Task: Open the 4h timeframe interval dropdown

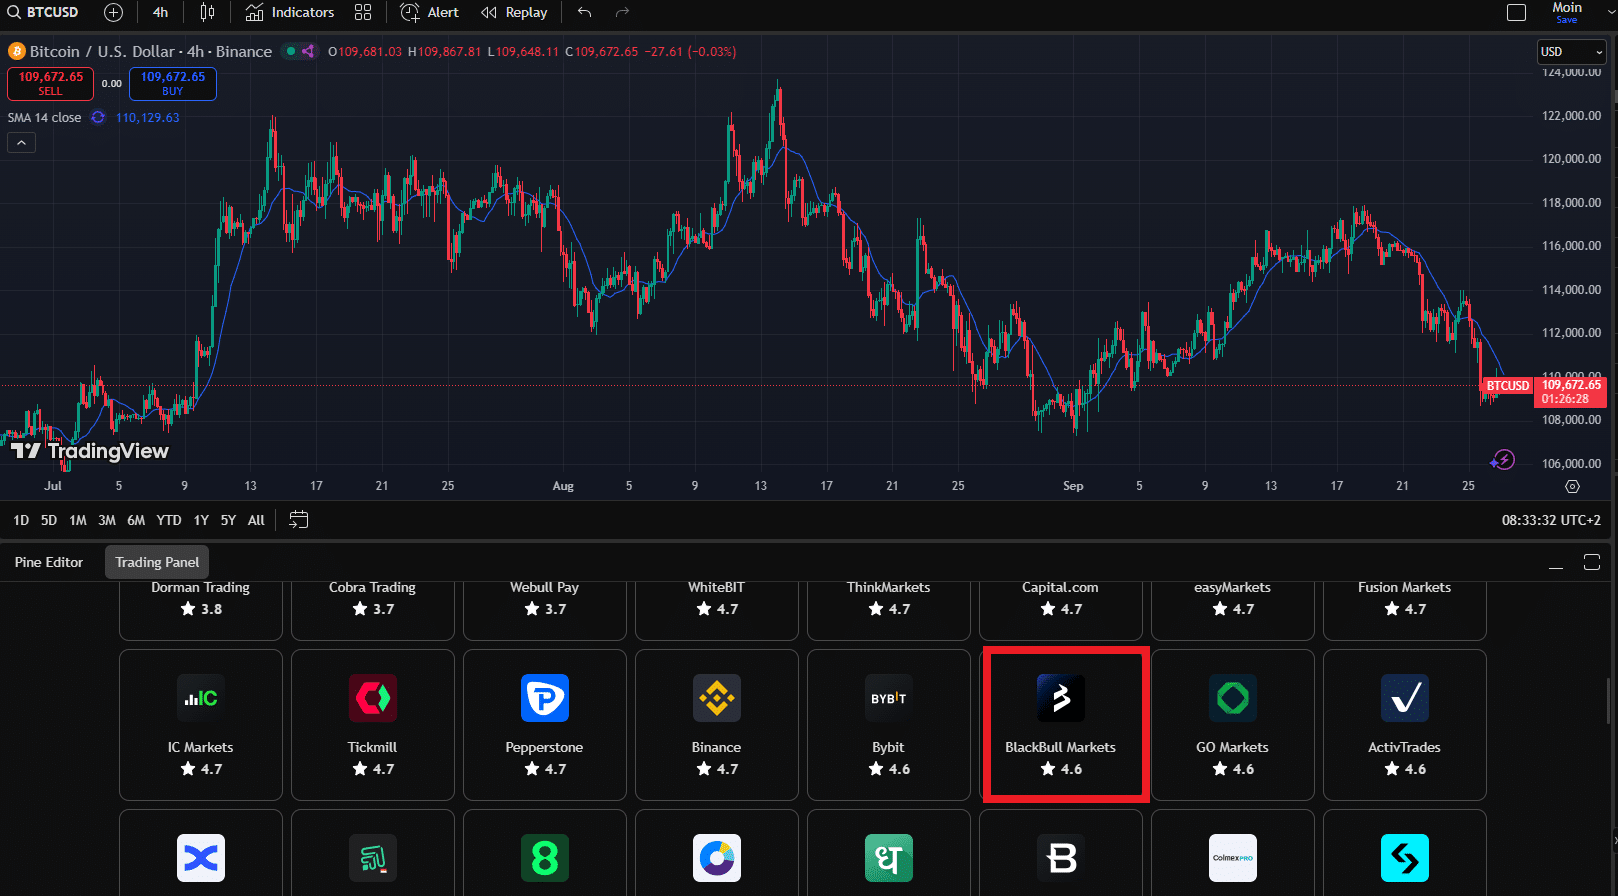Action: point(160,13)
